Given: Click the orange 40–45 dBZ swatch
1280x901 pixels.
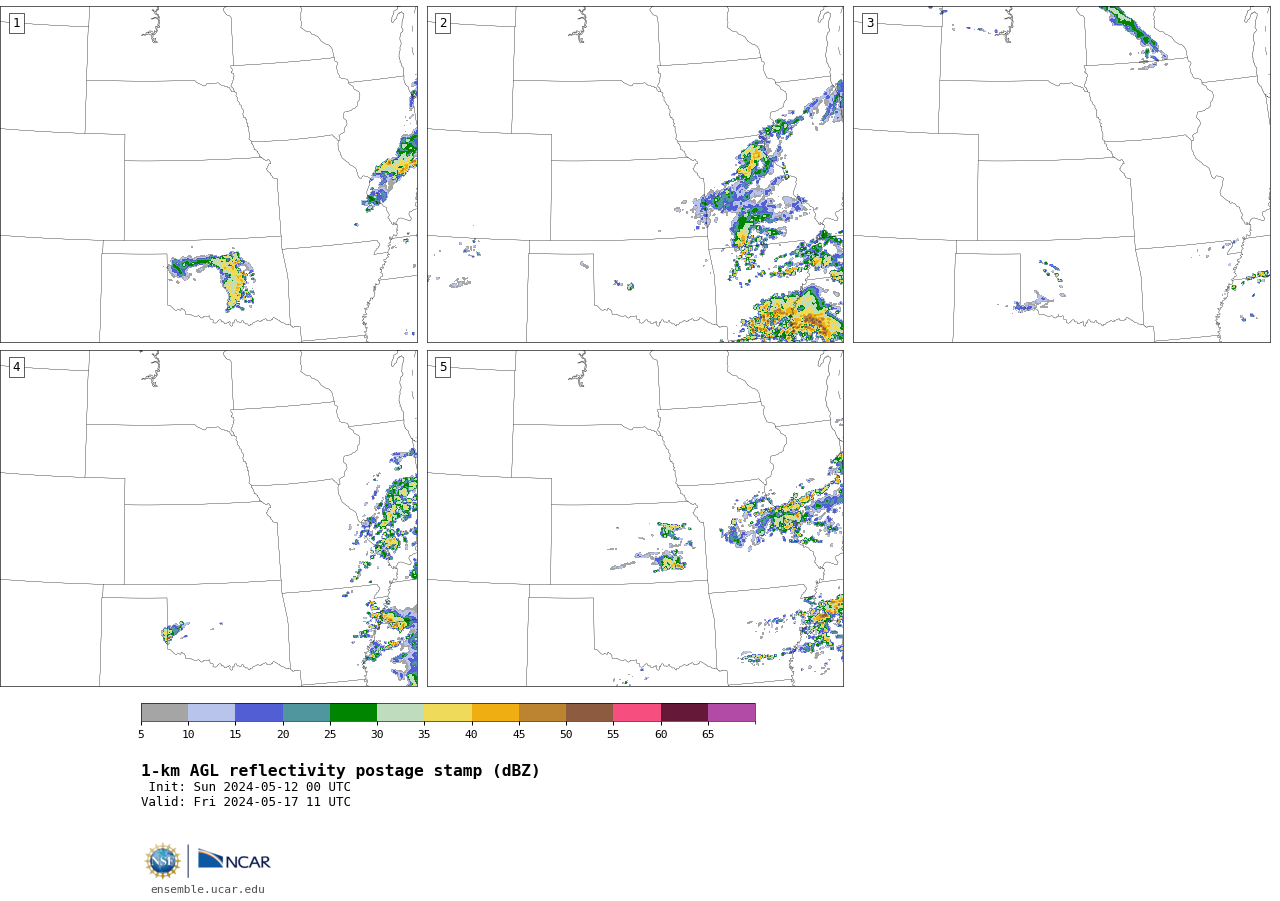Looking at the screenshot, I should point(495,712).
